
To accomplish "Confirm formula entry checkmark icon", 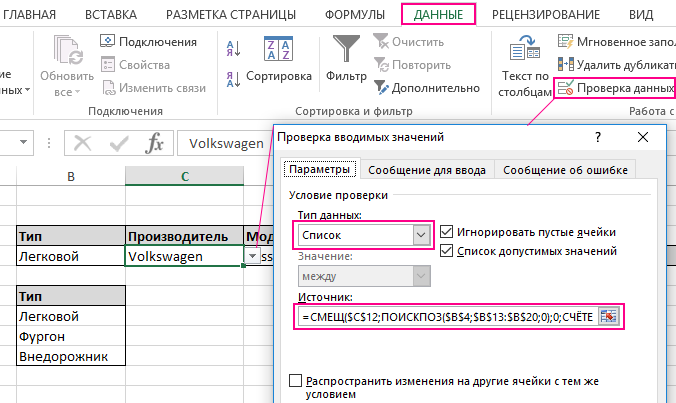I will pyautogui.click(x=119, y=143).
